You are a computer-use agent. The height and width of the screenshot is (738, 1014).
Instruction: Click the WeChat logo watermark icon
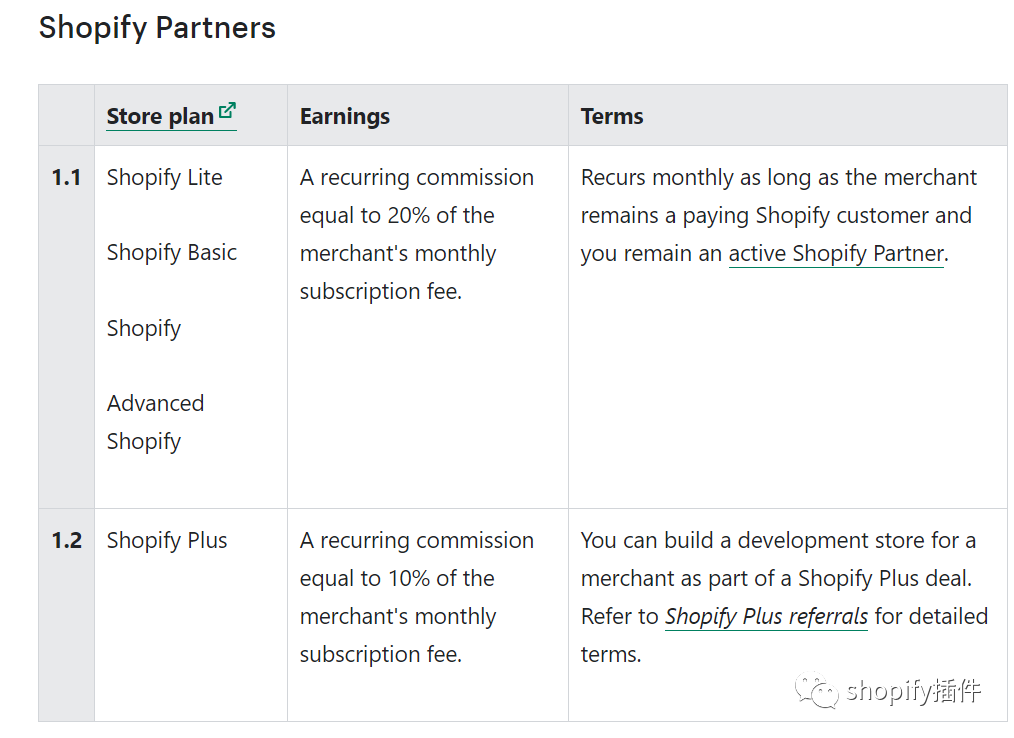pyautogui.click(x=816, y=690)
